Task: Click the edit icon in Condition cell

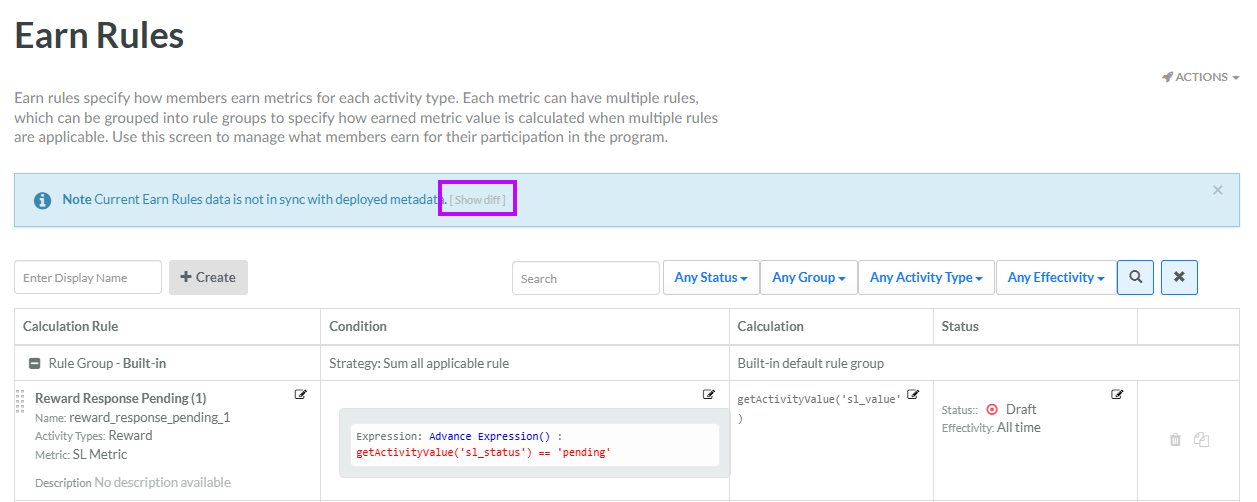Action: [709, 395]
